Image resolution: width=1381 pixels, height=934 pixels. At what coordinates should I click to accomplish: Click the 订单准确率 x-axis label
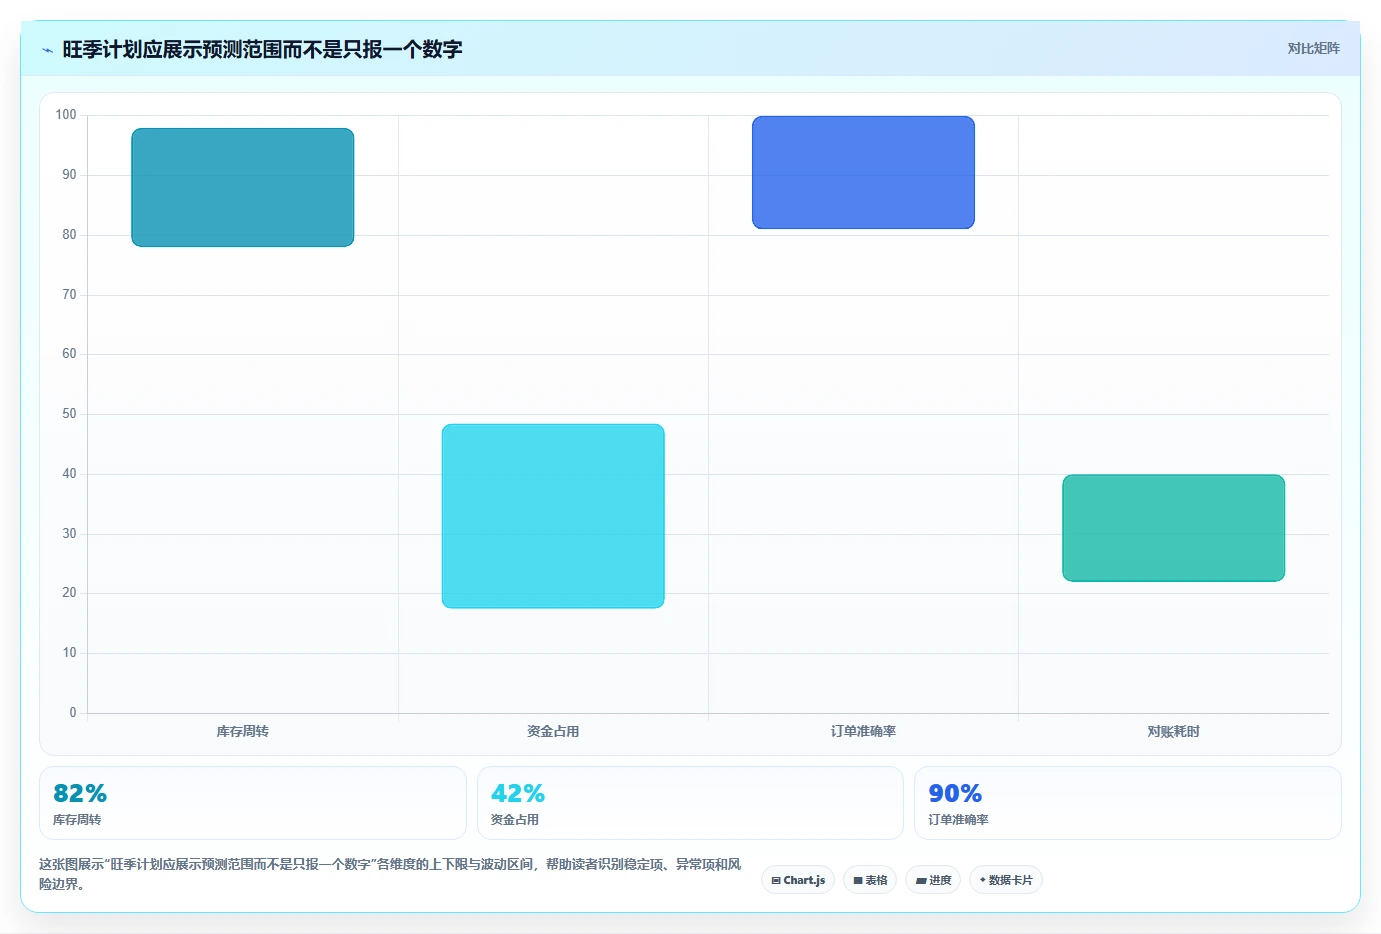[863, 731]
